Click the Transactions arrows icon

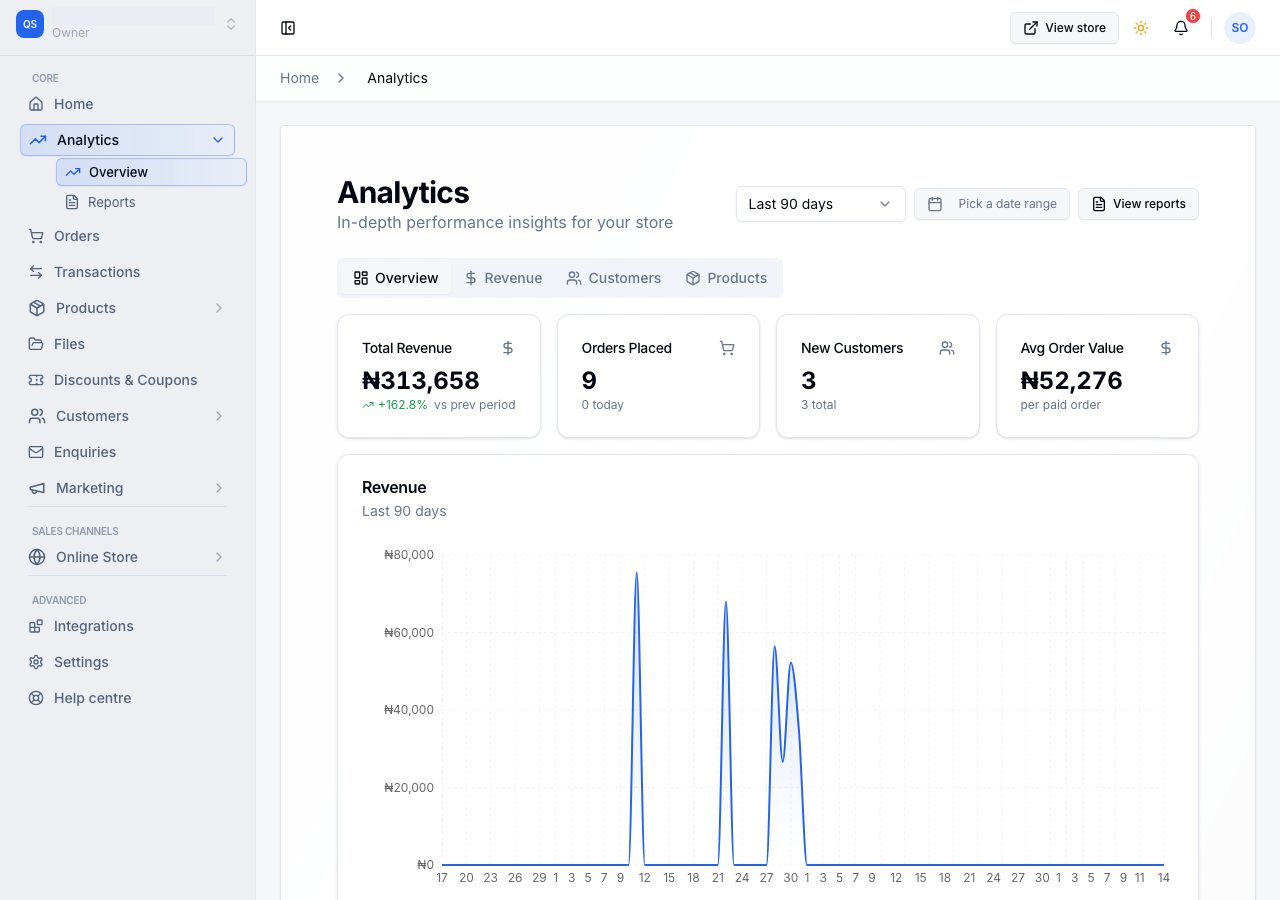(36, 272)
